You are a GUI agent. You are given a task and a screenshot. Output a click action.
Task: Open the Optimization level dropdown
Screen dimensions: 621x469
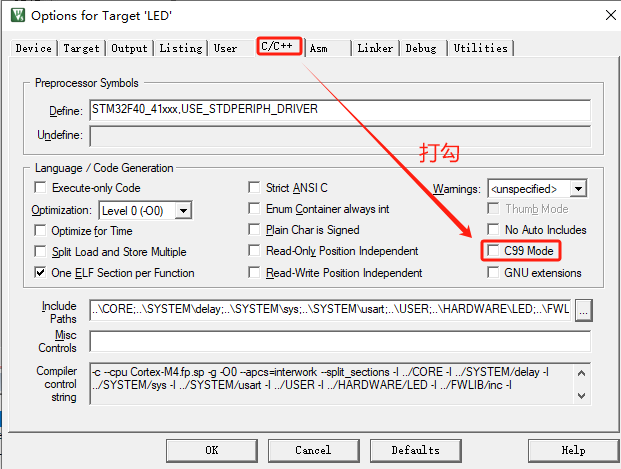coord(183,210)
